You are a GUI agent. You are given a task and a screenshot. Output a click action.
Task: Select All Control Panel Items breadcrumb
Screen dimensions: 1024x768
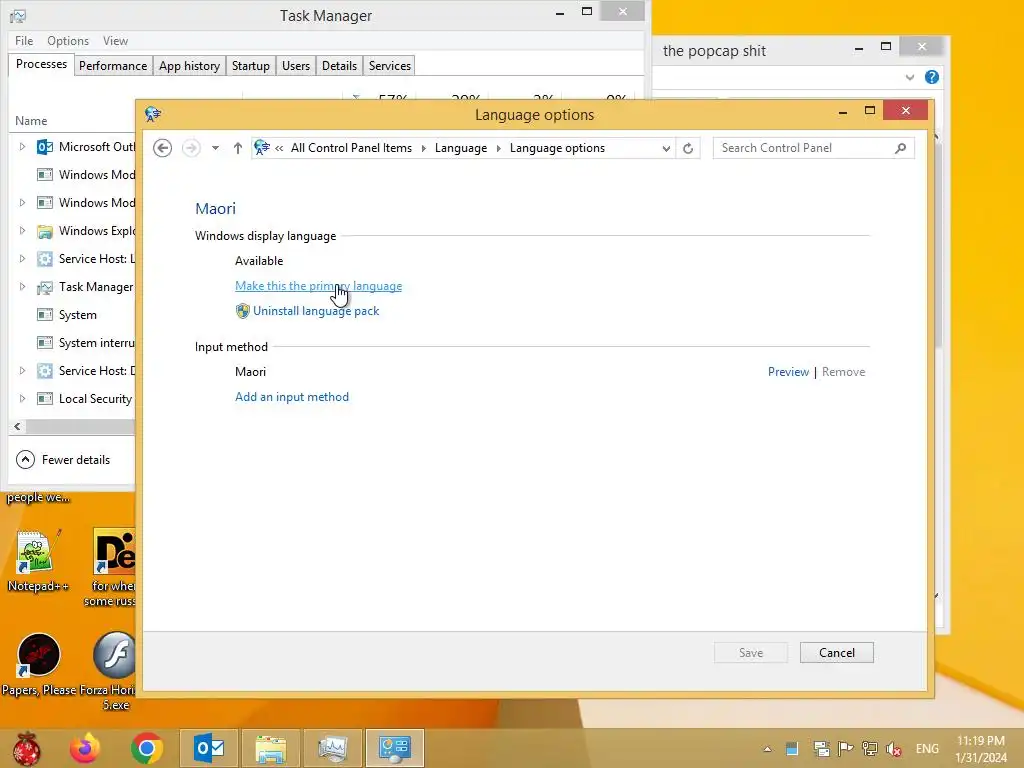click(351, 148)
